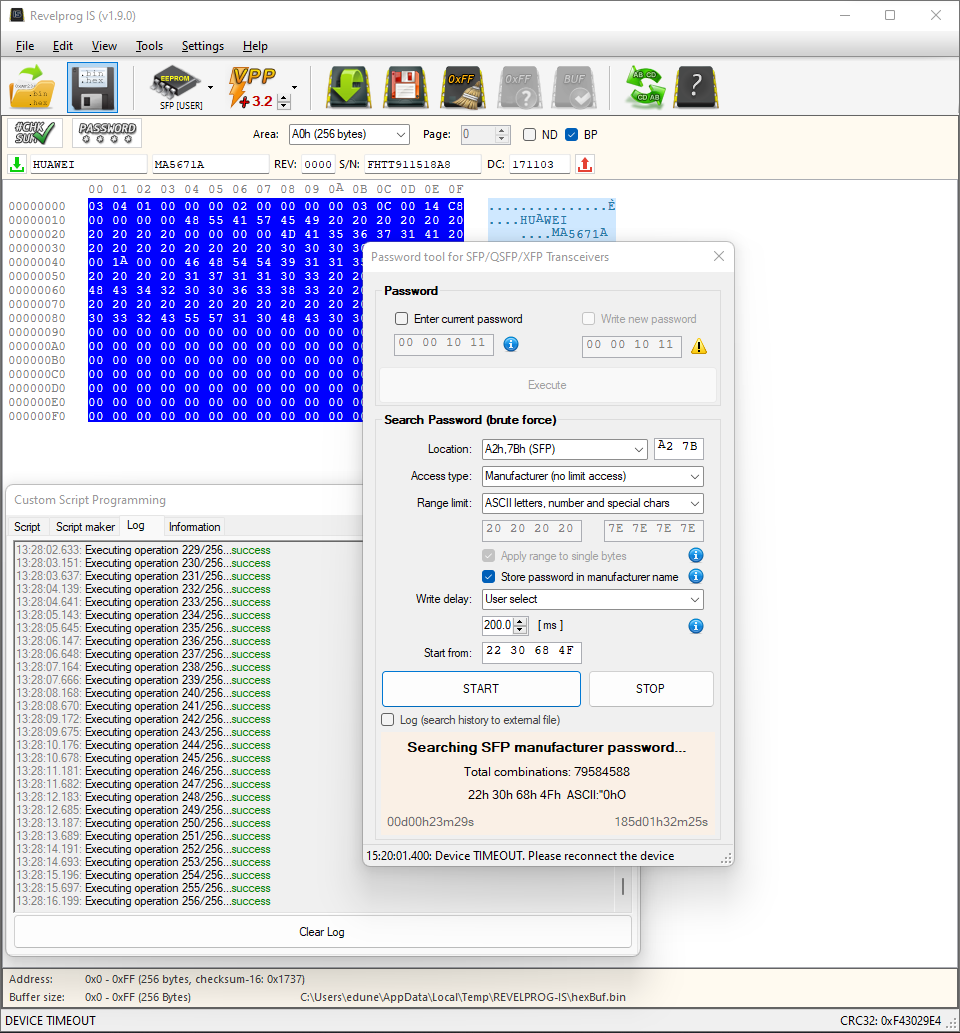The image size is (960, 1033).
Task: Click the Execute password button
Action: (548, 385)
